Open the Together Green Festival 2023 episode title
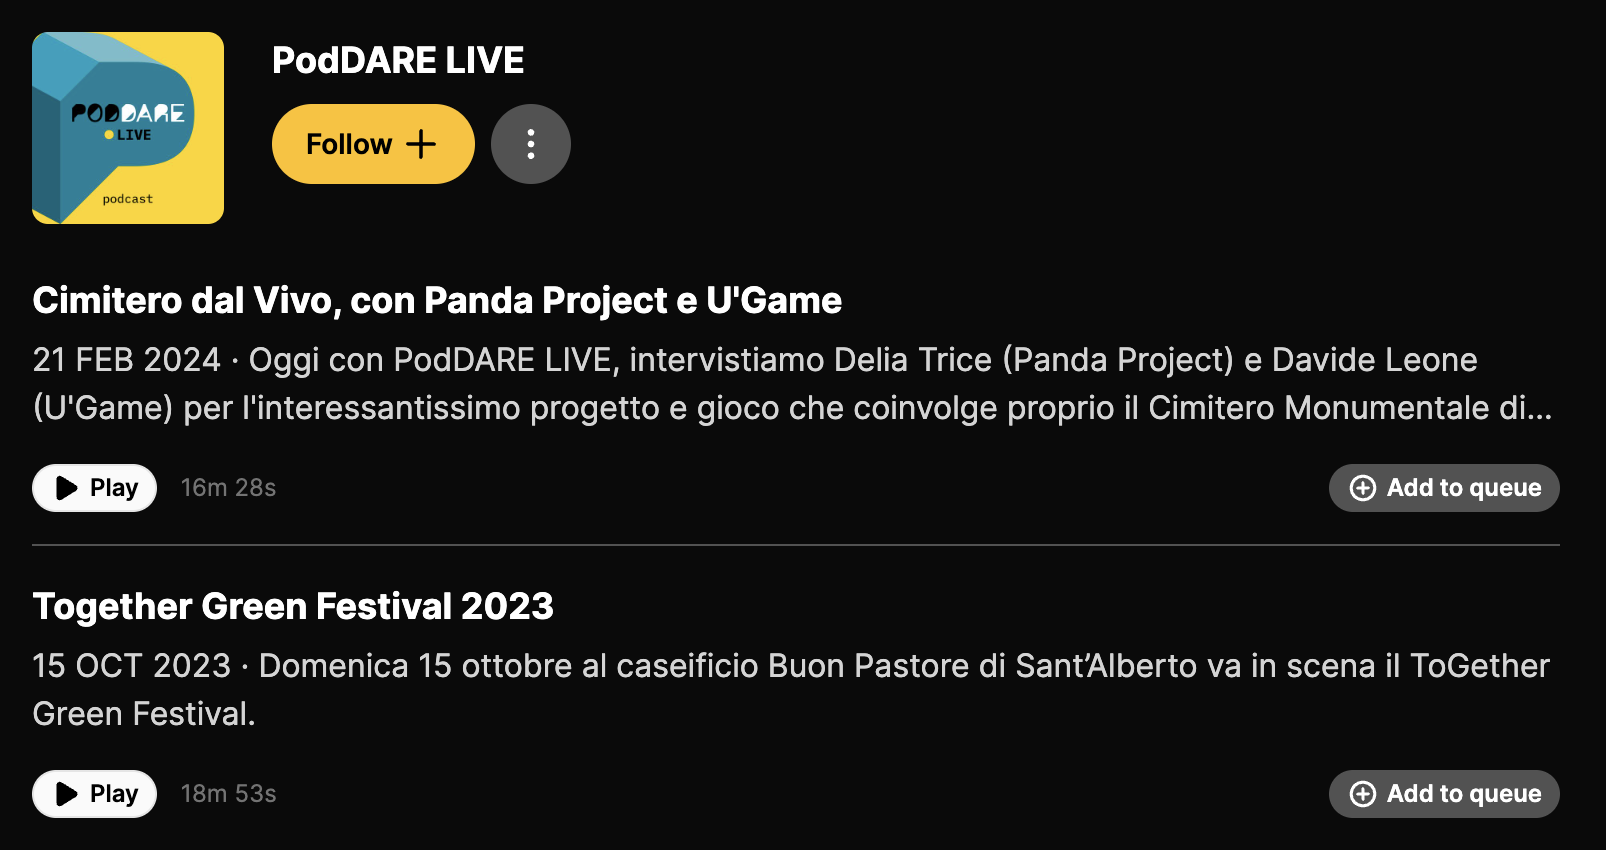The image size is (1606, 850). tap(293, 606)
